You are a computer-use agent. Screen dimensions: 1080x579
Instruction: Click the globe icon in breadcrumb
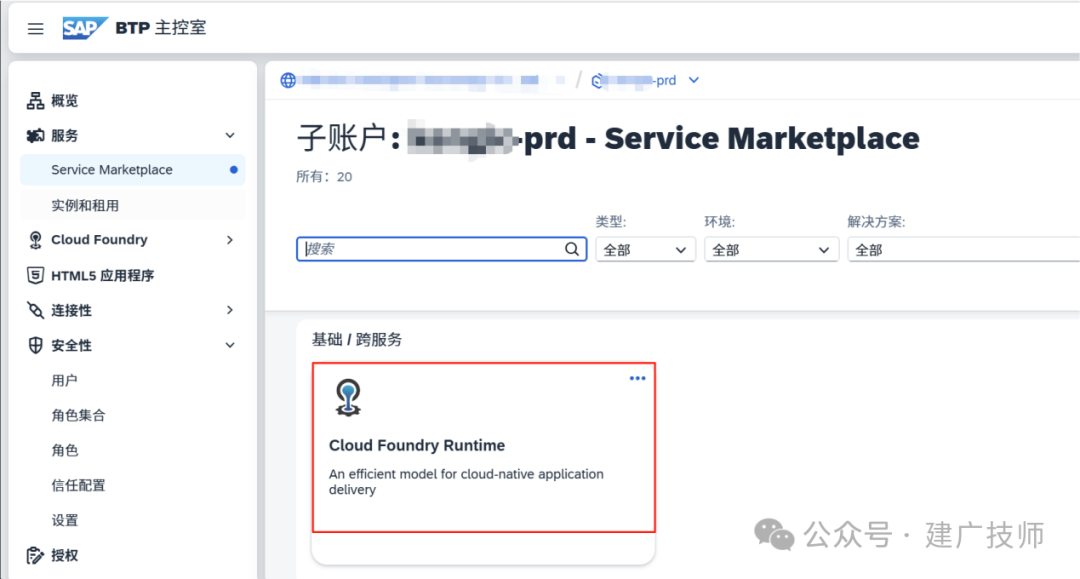pos(288,81)
